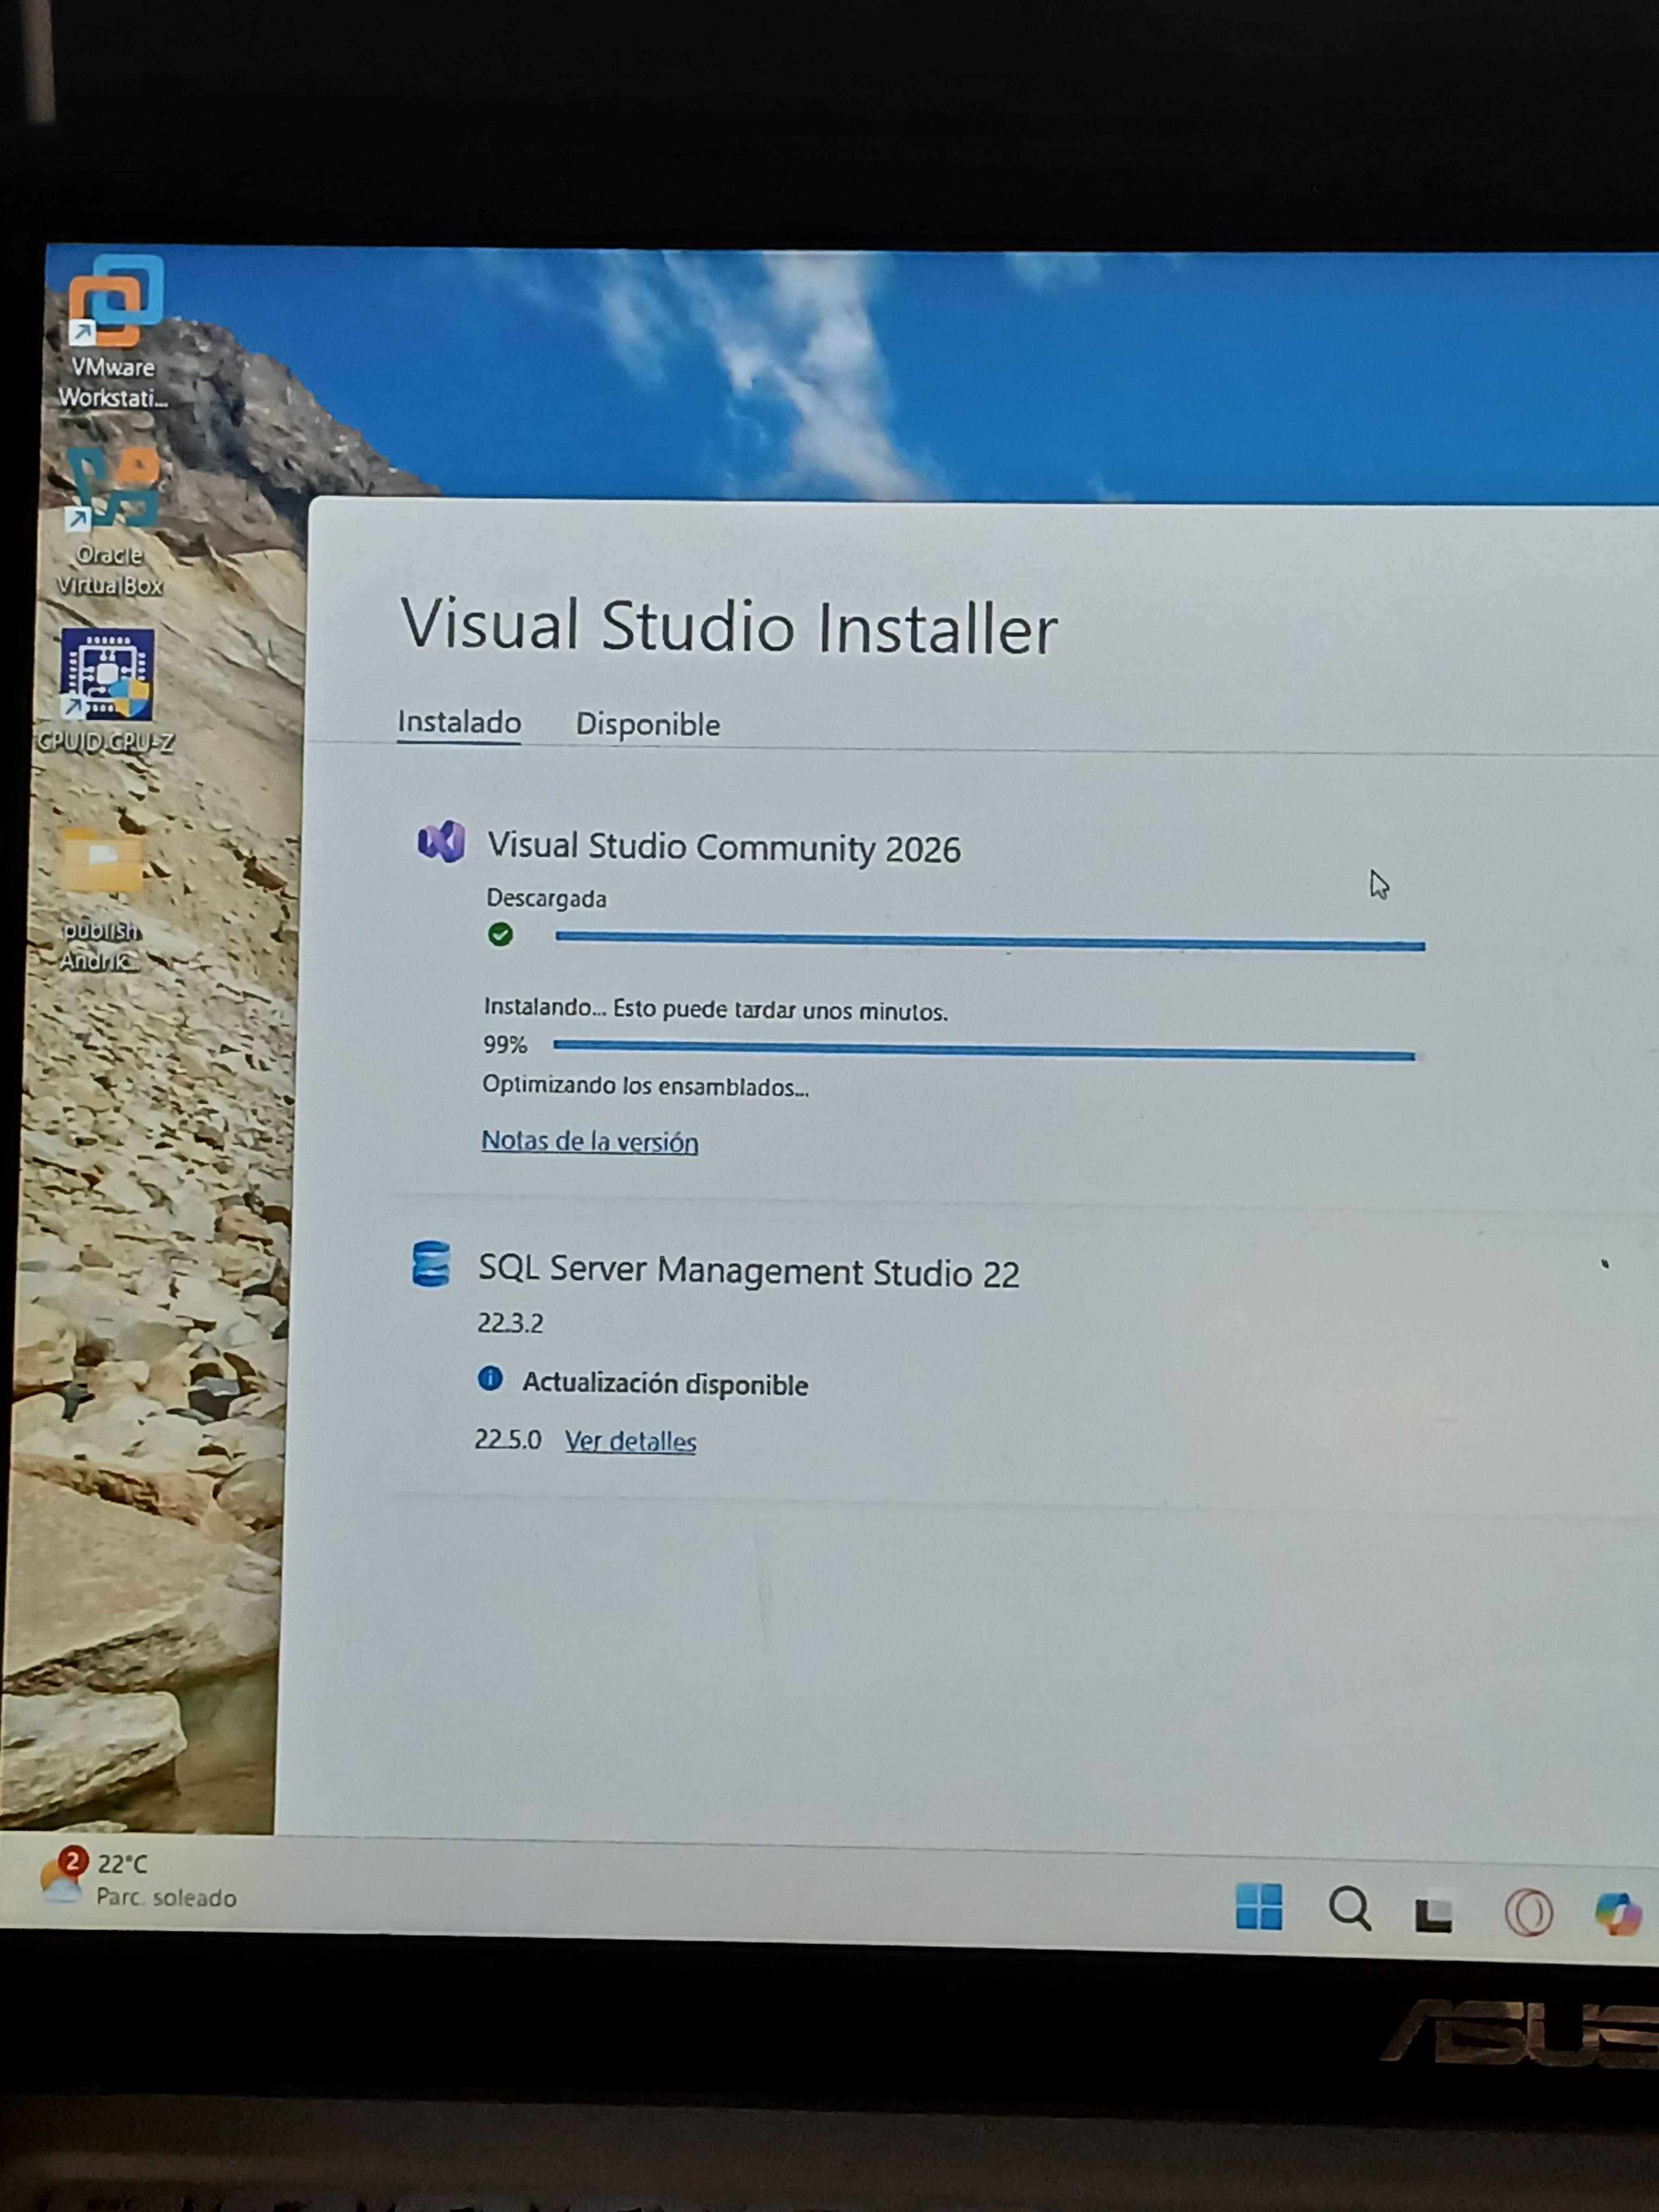
Task: Select the 'Optimizando los ensamblados...' status text
Action: pyautogui.click(x=646, y=1086)
